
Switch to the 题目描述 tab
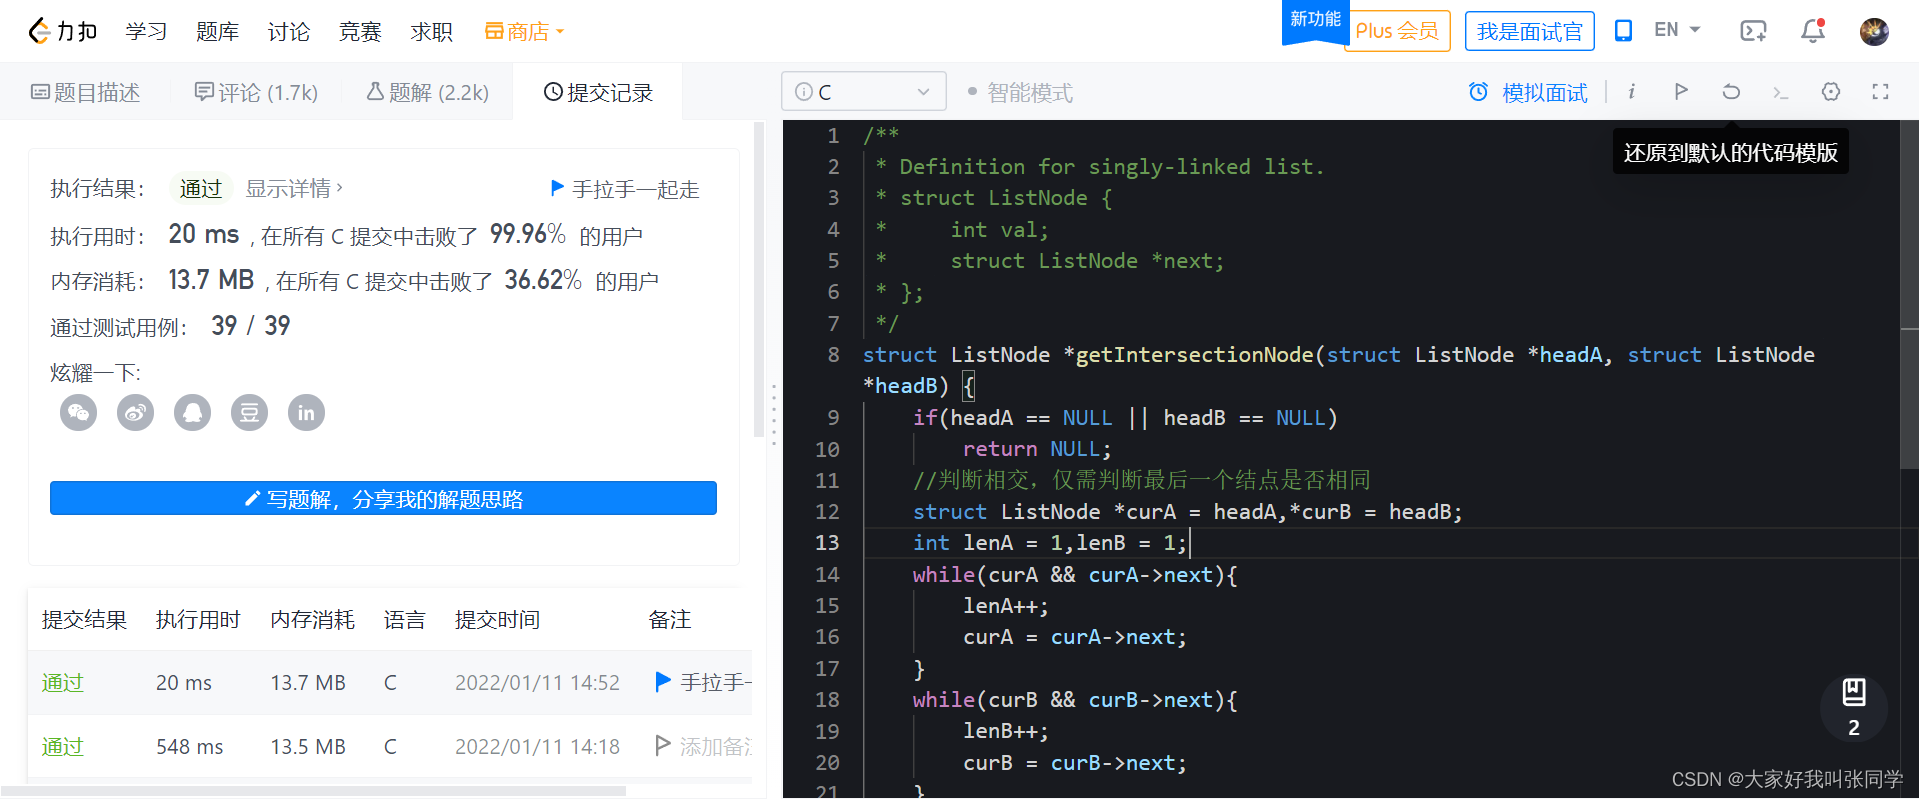click(86, 92)
